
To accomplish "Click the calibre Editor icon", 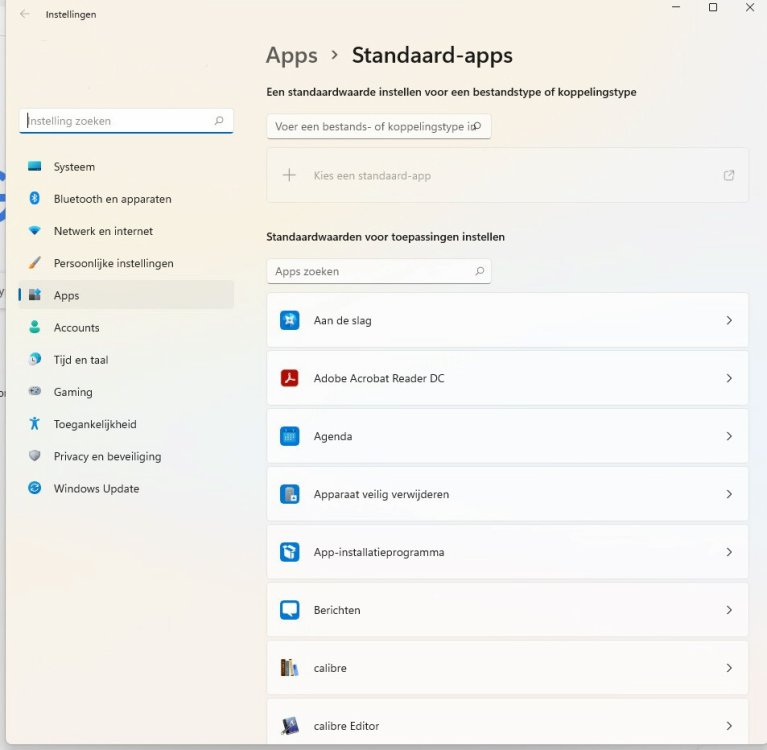I will 290,726.
